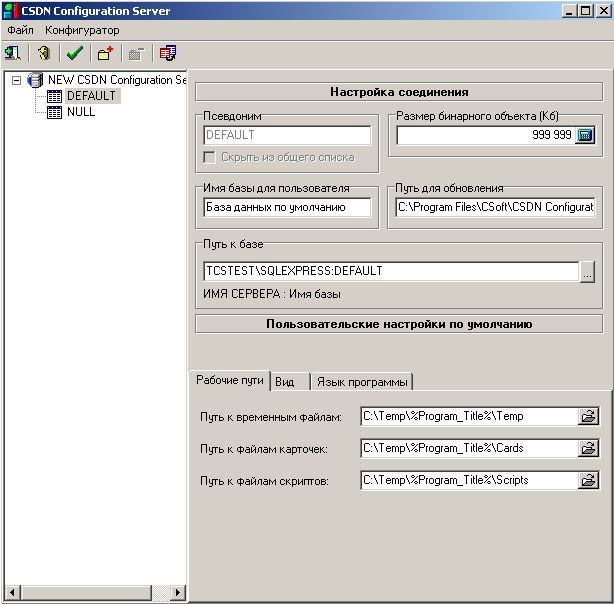This screenshot has height=604, width=614.
Task: Click the yellow help toolbar icon
Action: pyautogui.click(x=44, y=53)
